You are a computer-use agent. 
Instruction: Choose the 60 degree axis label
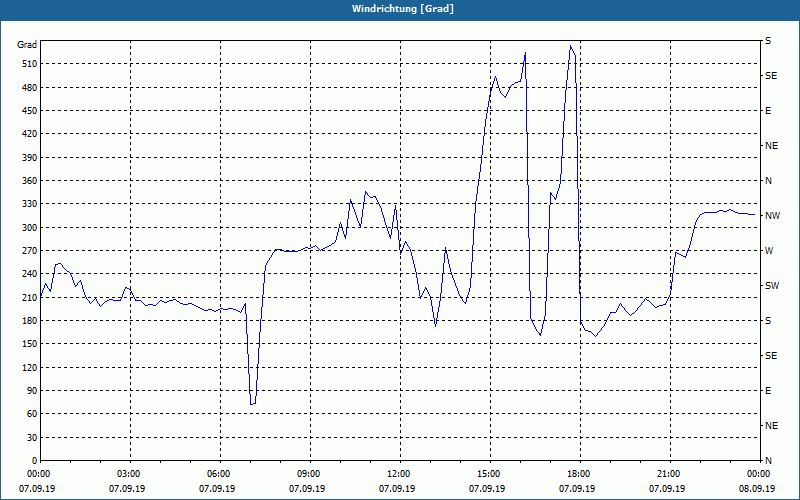click(x=31, y=414)
